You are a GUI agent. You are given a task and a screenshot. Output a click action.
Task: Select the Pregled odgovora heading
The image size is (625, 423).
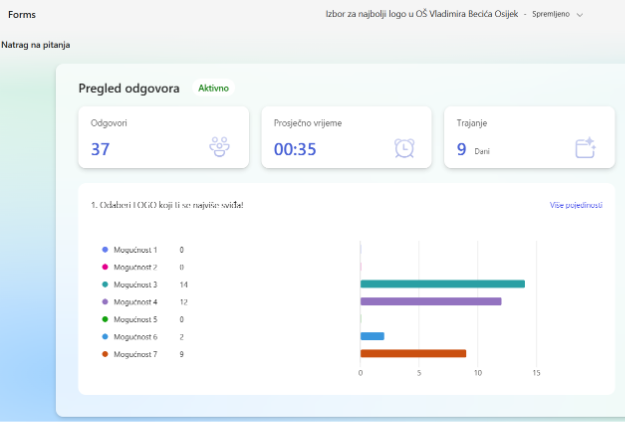129,88
